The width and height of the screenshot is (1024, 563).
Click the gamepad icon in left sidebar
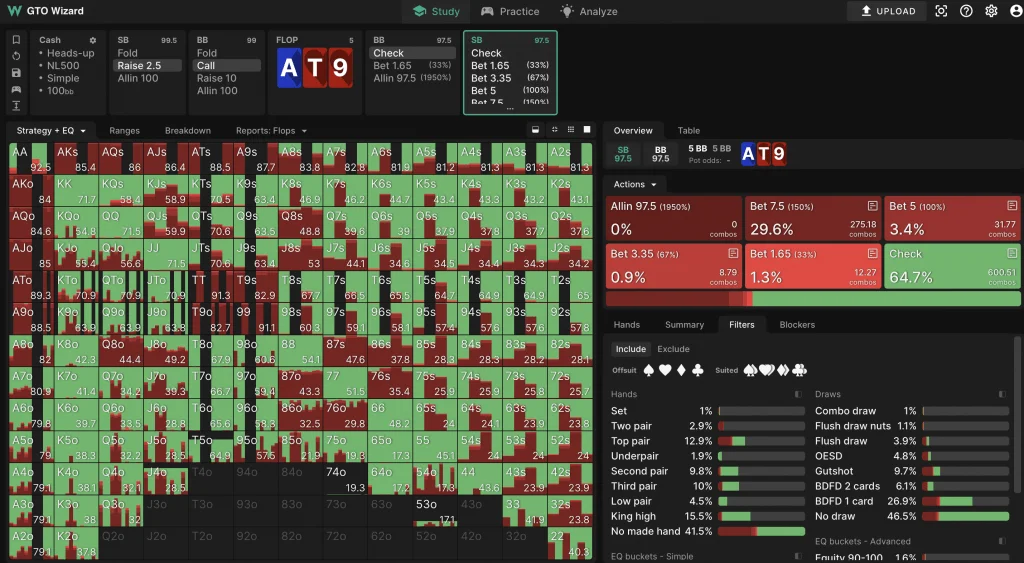(x=16, y=89)
